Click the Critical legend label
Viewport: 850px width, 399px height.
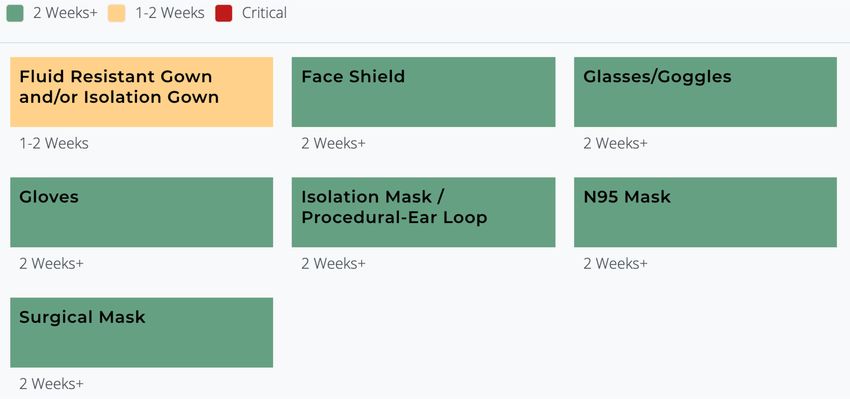pos(264,13)
